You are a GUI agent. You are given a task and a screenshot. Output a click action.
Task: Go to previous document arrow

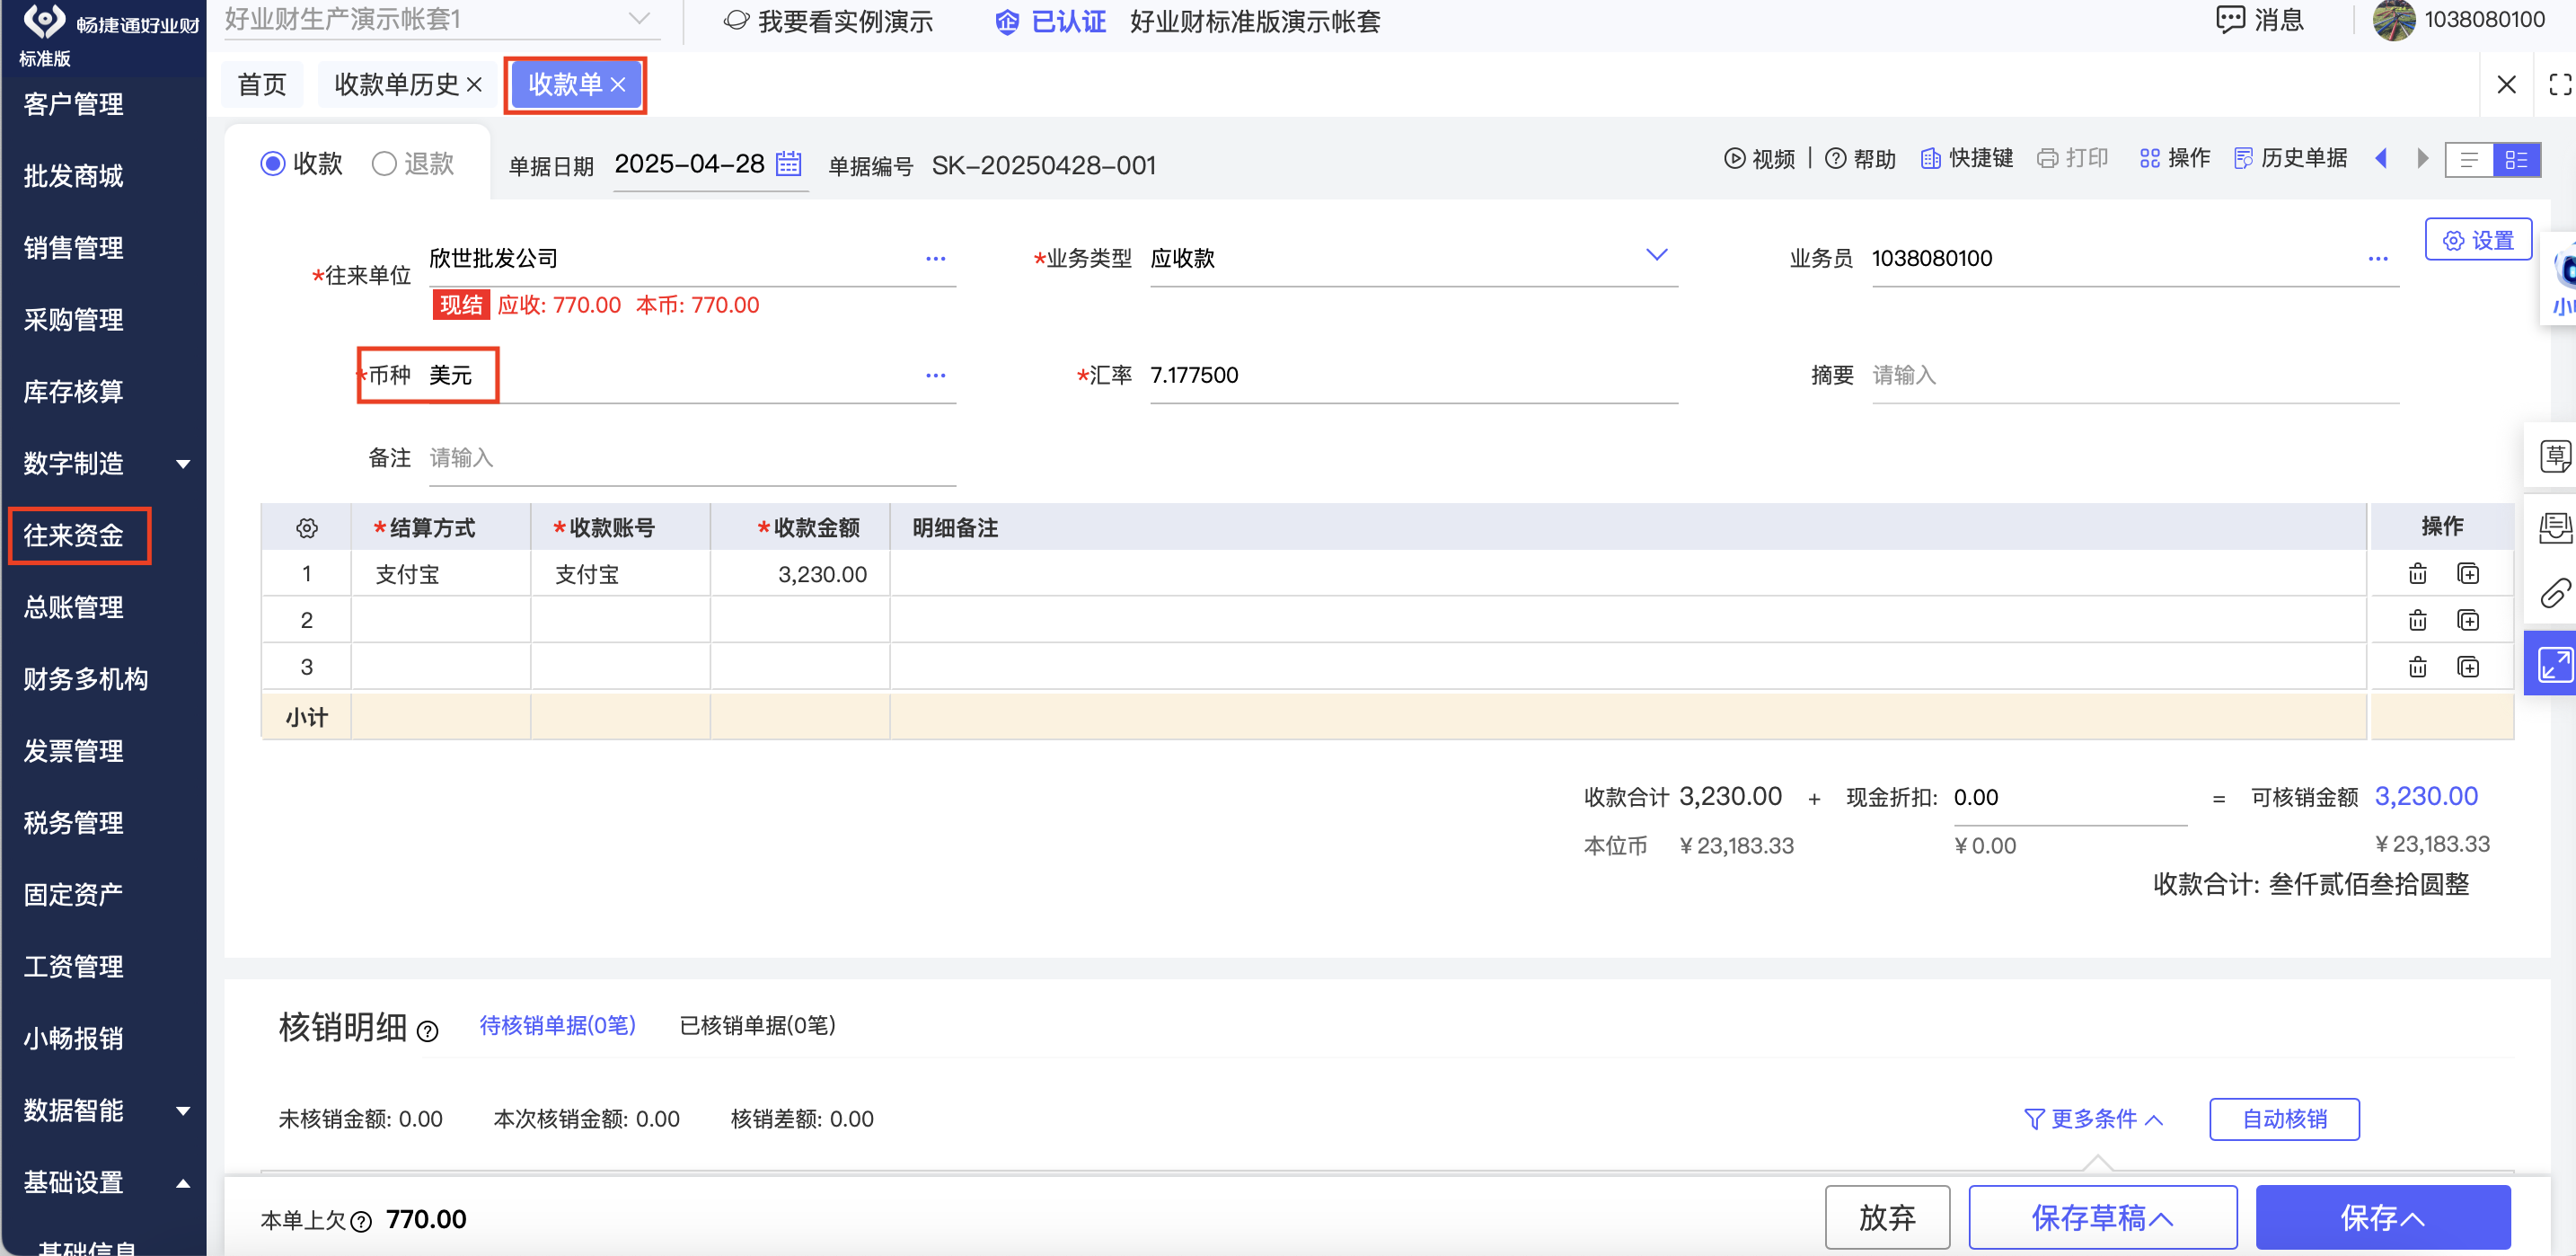coord(2381,158)
